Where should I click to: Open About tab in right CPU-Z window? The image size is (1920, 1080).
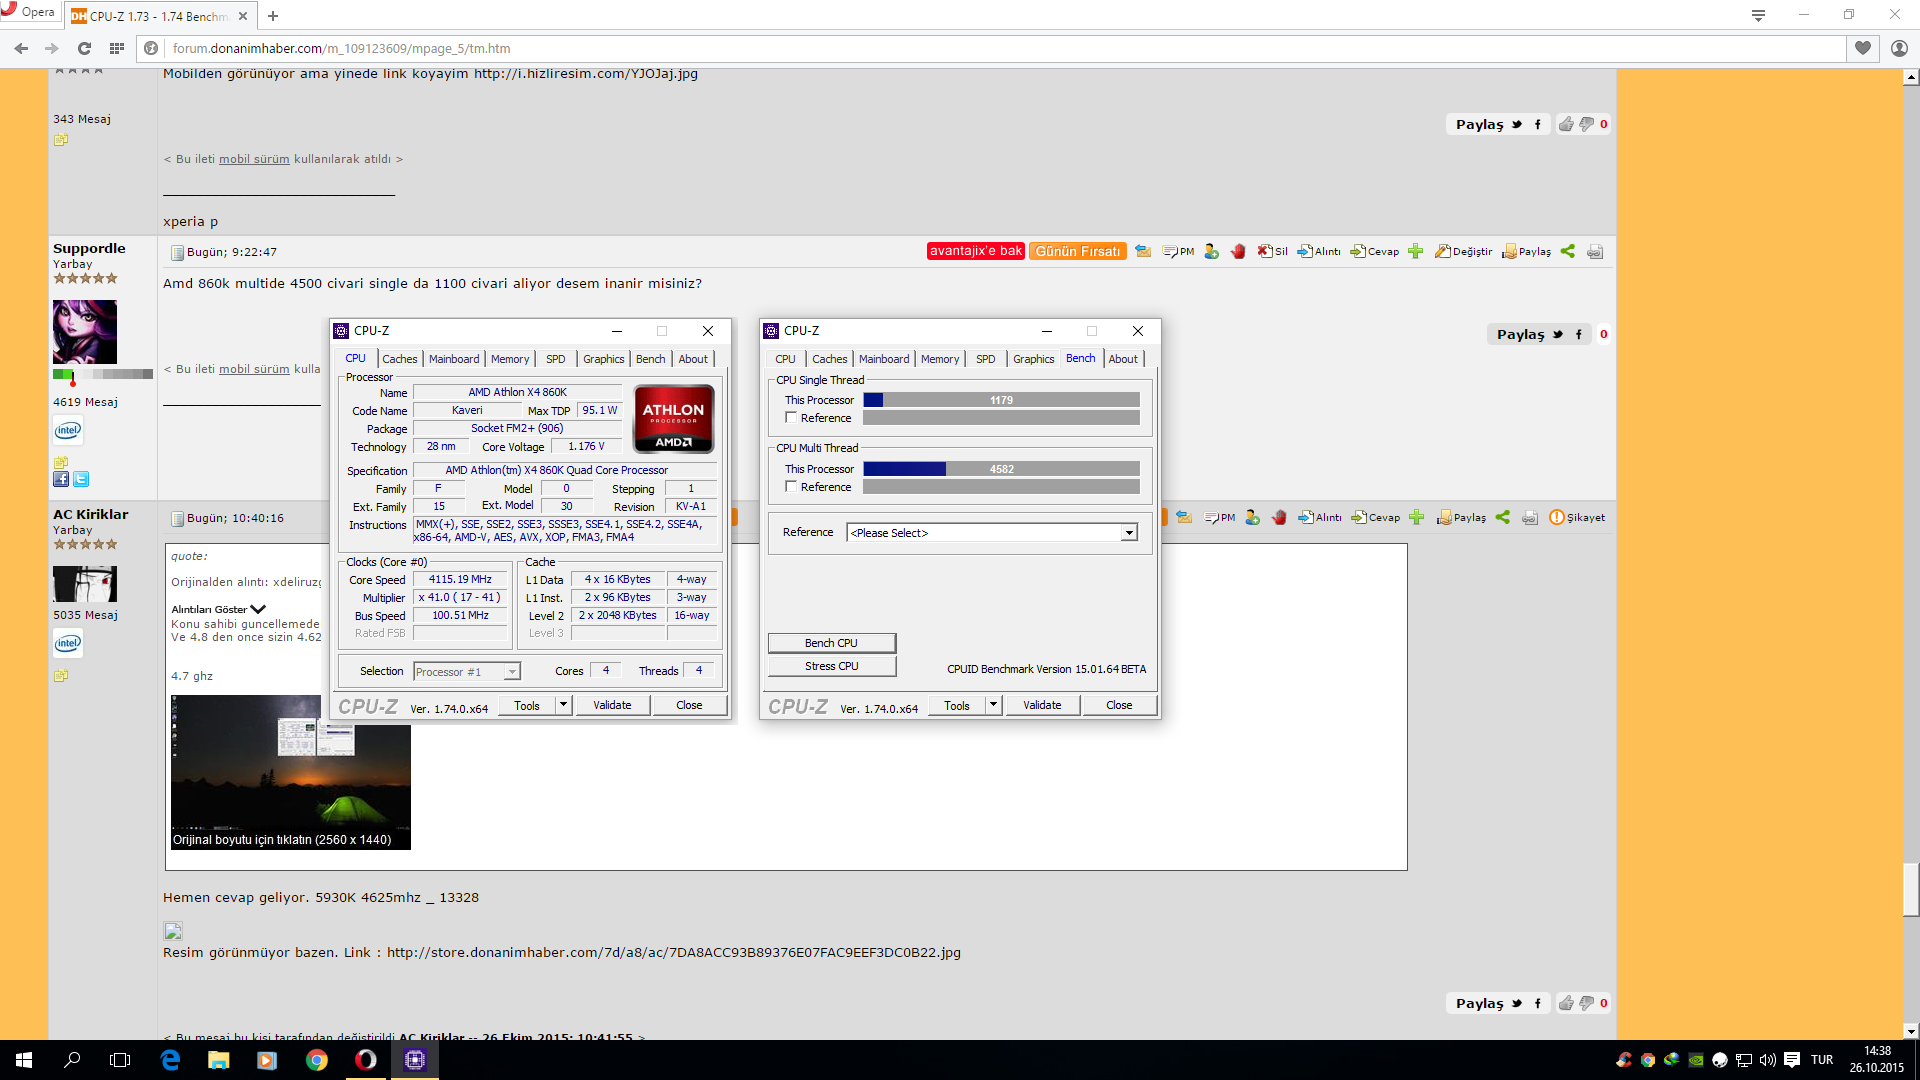[1123, 359]
